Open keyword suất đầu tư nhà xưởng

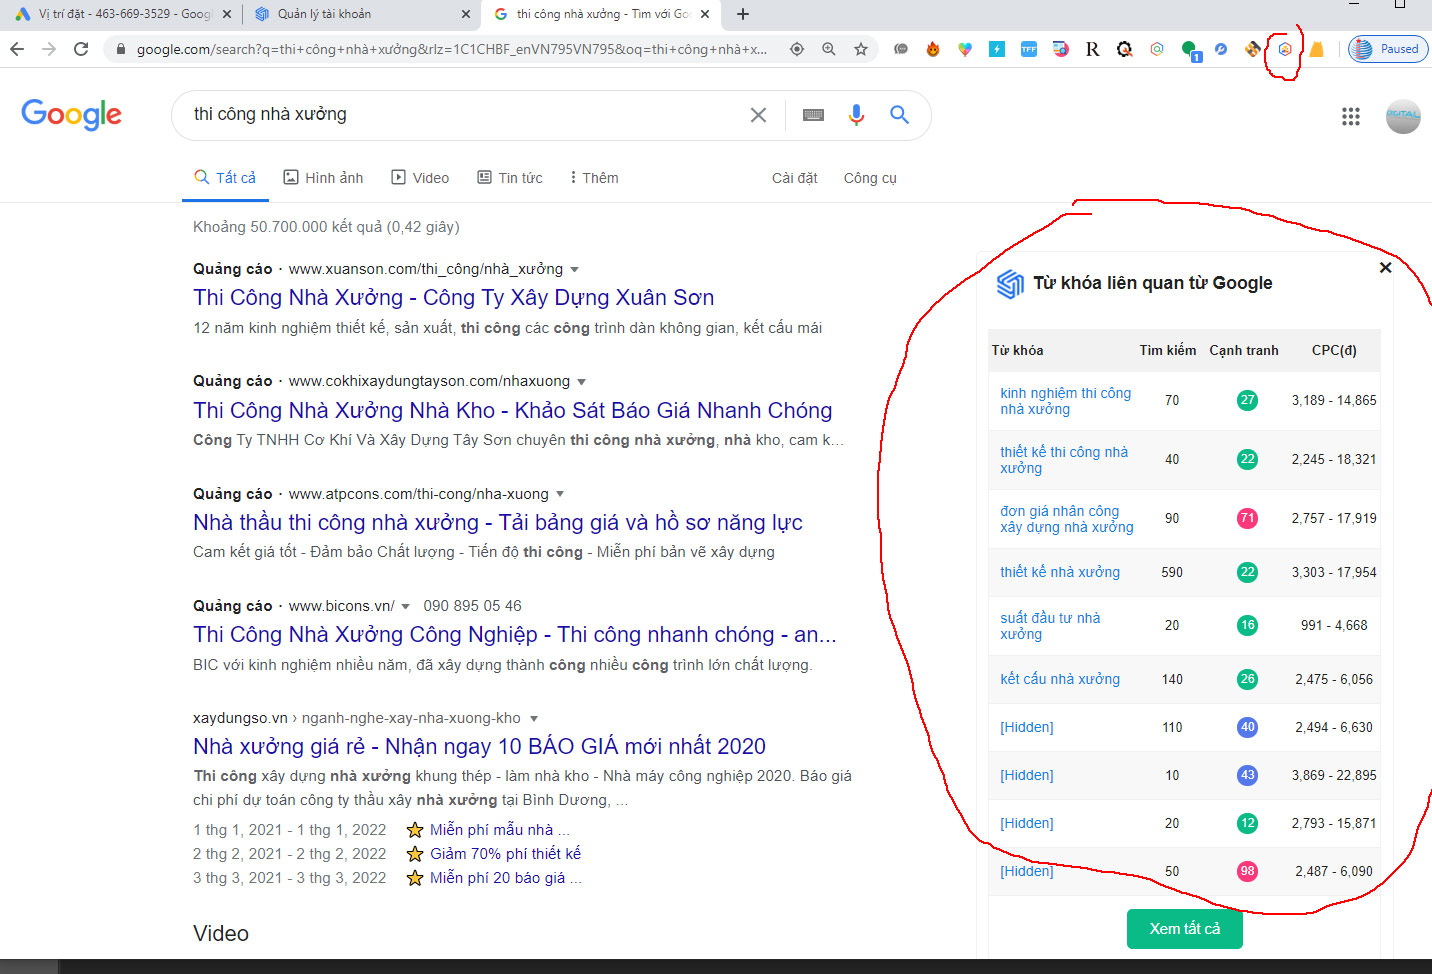click(1050, 626)
